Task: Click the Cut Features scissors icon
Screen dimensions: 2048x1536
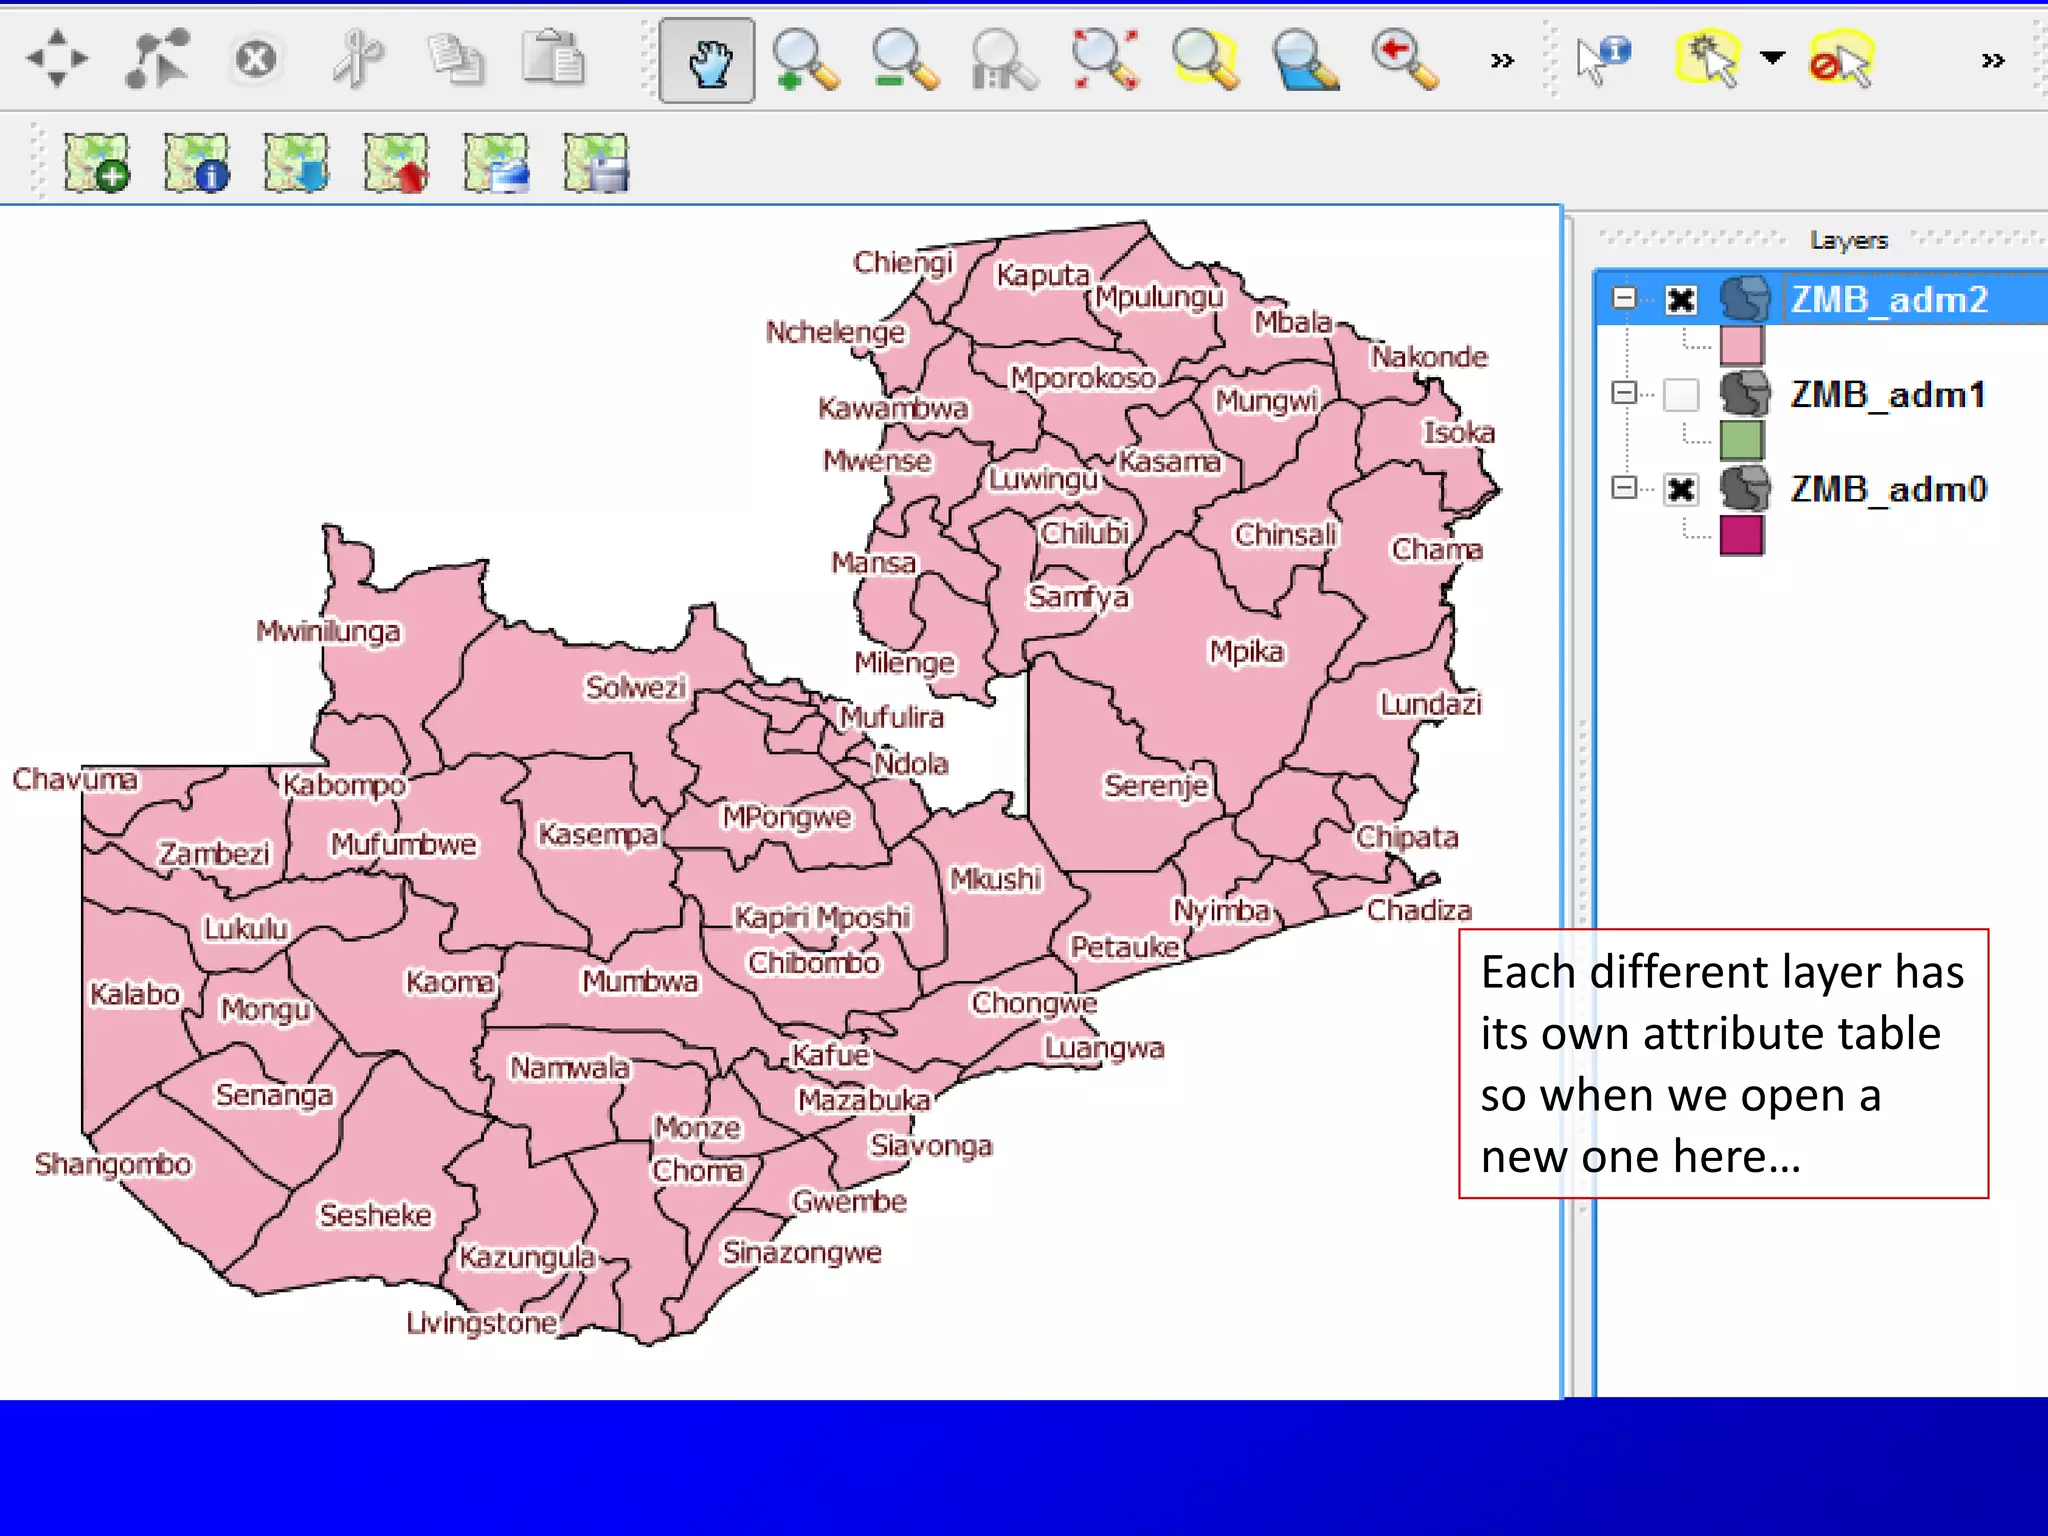Action: (357, 59)
